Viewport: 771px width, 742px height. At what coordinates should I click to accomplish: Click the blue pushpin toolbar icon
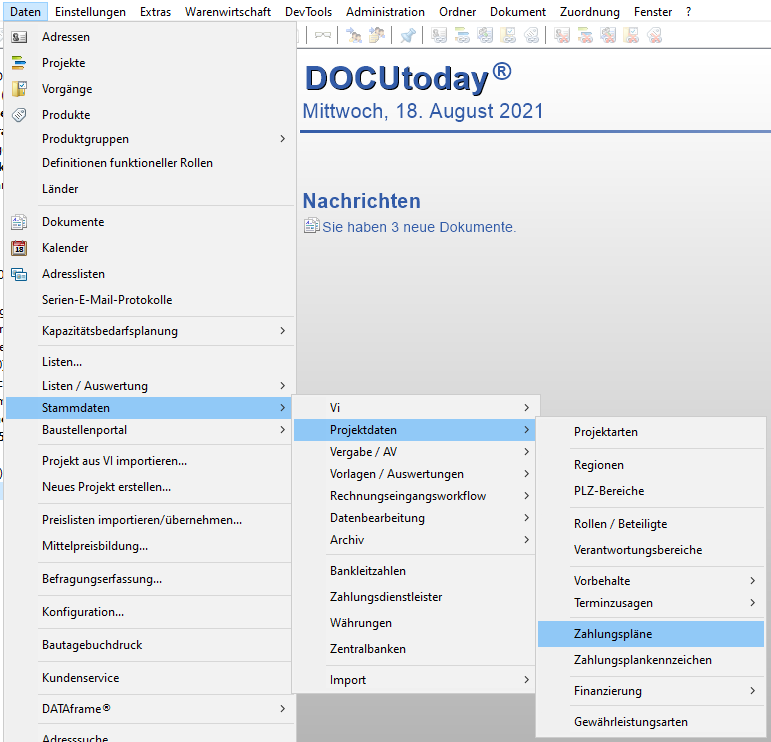(408, 35)
